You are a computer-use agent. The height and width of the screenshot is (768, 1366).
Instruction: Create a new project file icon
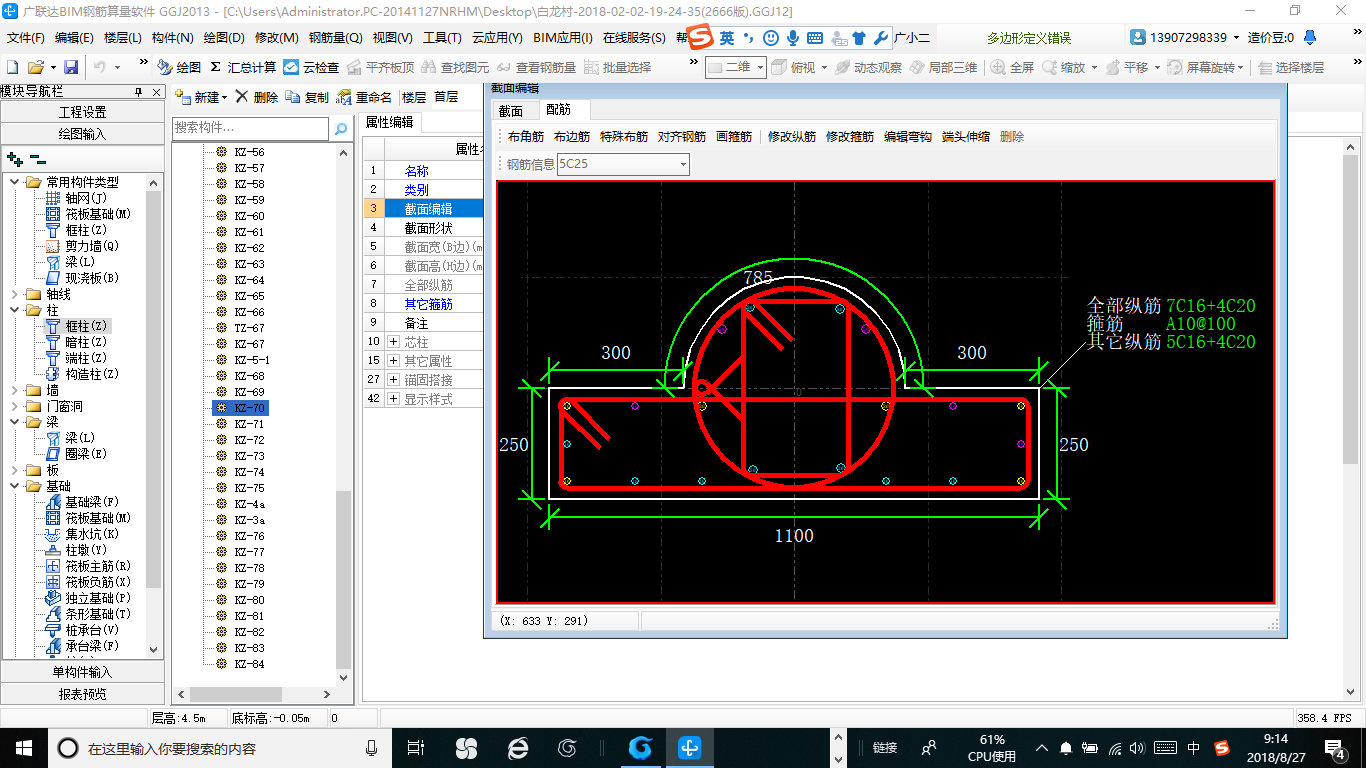(13, 67)
